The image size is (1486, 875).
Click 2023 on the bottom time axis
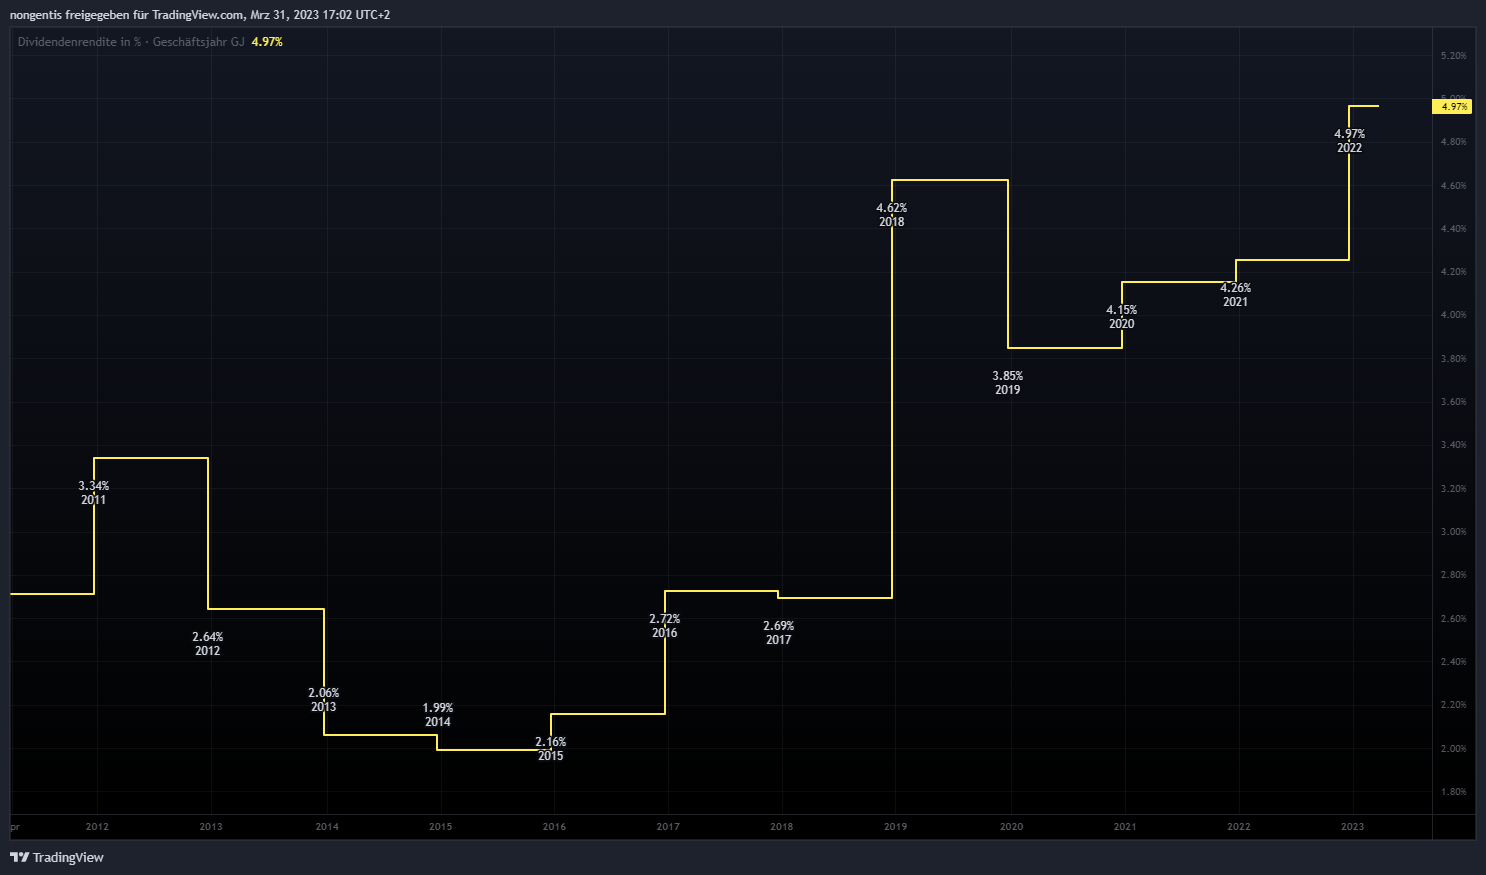[x=1352, y=827]
